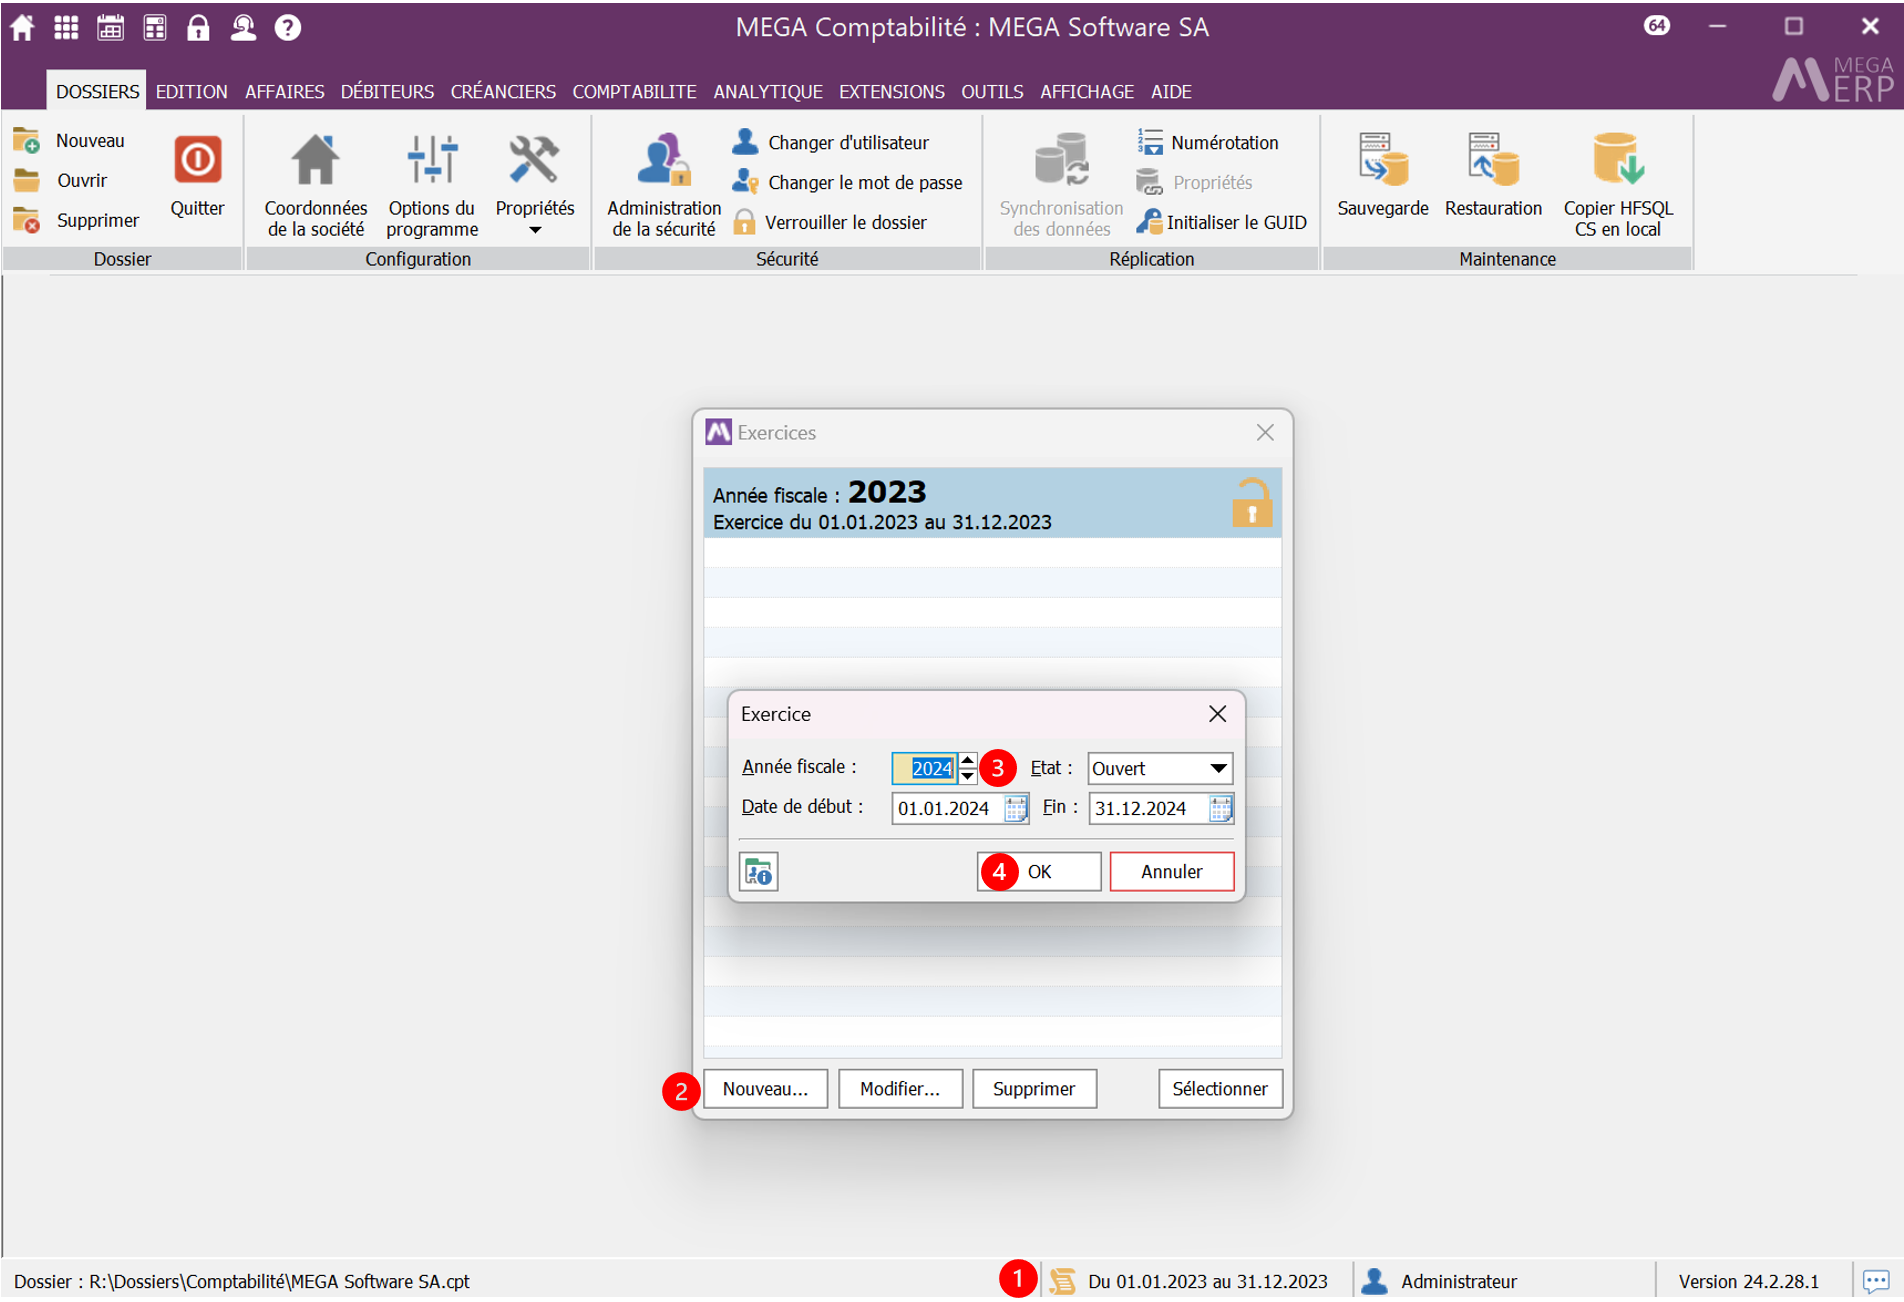Click the open padlock on fiscal year 2023
The width and height of the screenshot is (1904, 1302).
point(1251,504)
